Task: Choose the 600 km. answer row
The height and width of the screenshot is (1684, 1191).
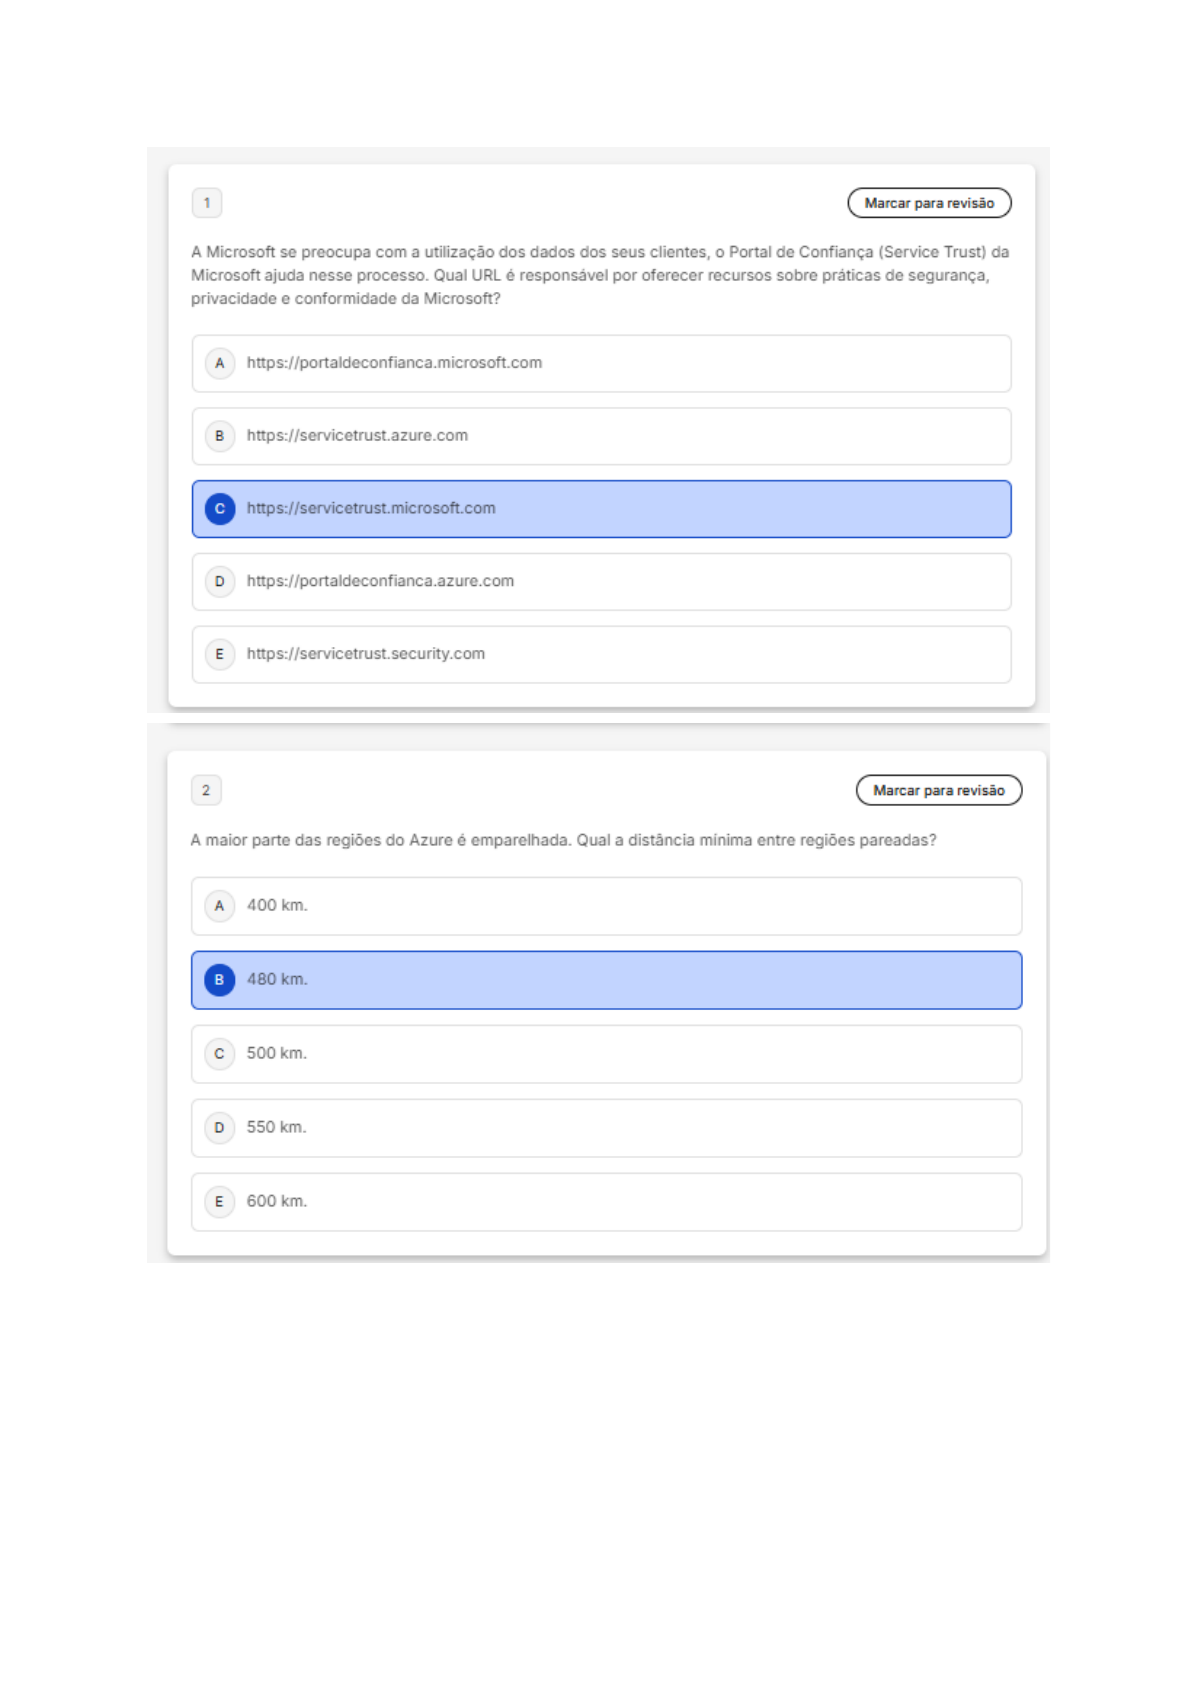Action: (x=606, y=1202)
